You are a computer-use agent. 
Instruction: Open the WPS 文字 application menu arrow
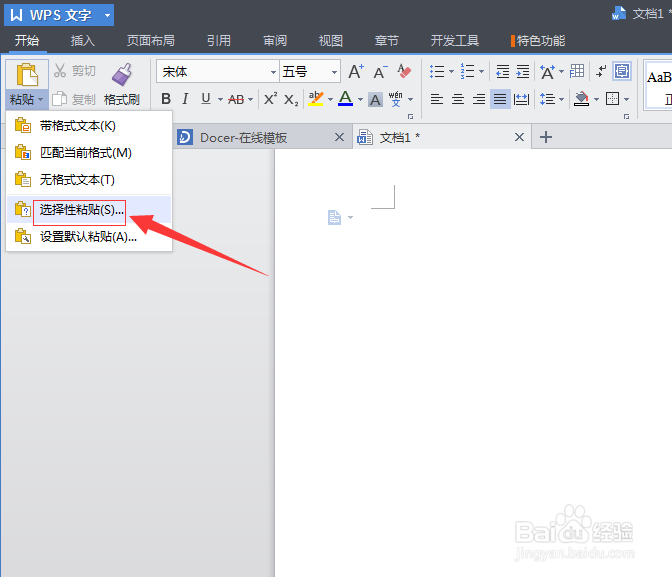[108, 15]
